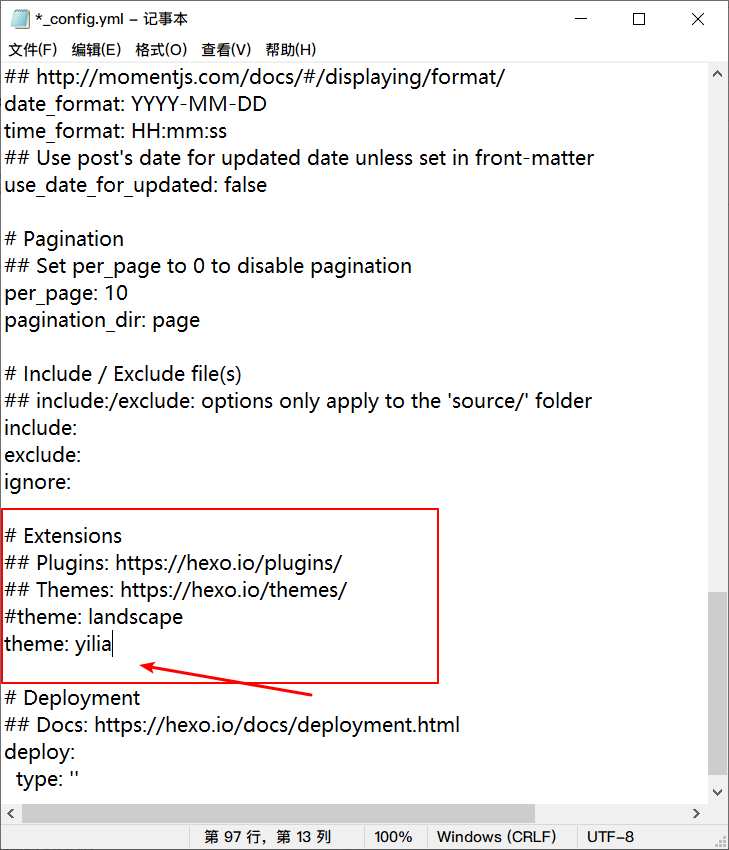Viewport: 729px width, 850px height.
Task: Click the 'per_page: 10' line
Action: pos(66,293)
